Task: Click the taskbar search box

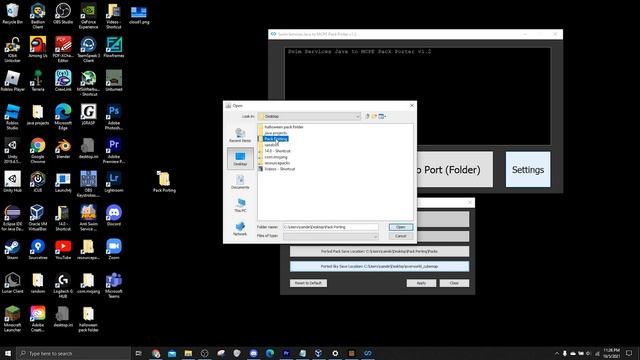Action: pos(73,353)
